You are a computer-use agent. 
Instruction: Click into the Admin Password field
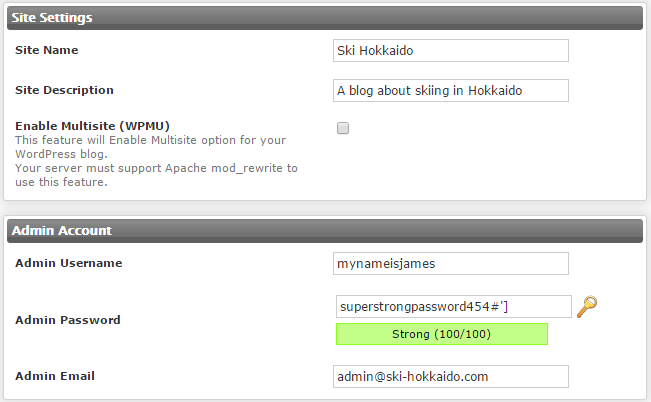coord(453,306)
